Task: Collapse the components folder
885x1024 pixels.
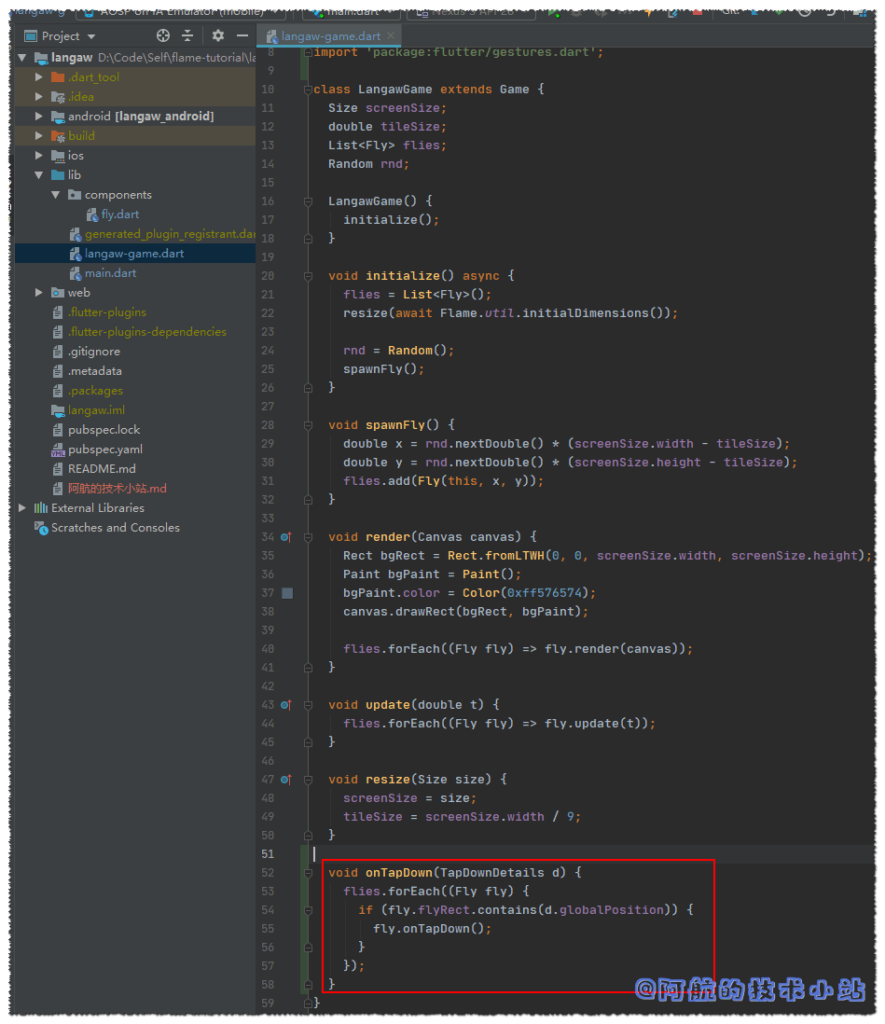Action: coord(56,195)
